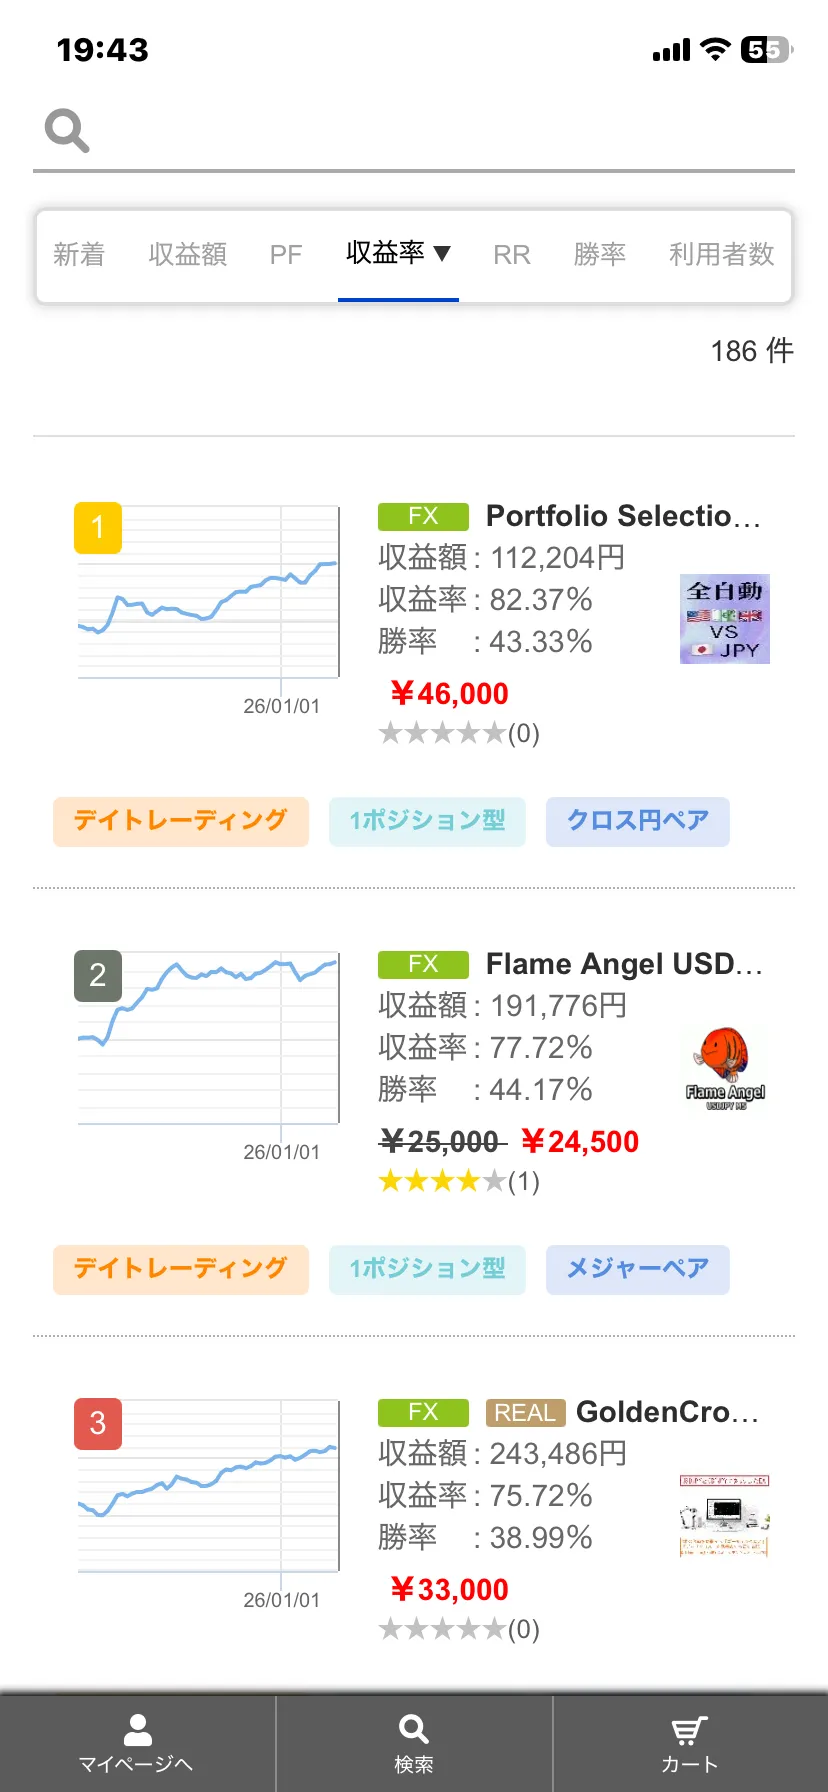
Task: Select the PF sort tab
Action: click(x=286, y=255)
